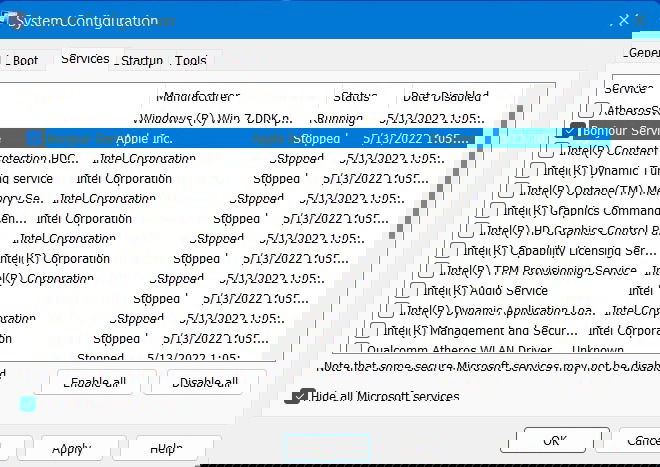Select Intel(R) HD Graphics Control Panel row

pos(568,230)
